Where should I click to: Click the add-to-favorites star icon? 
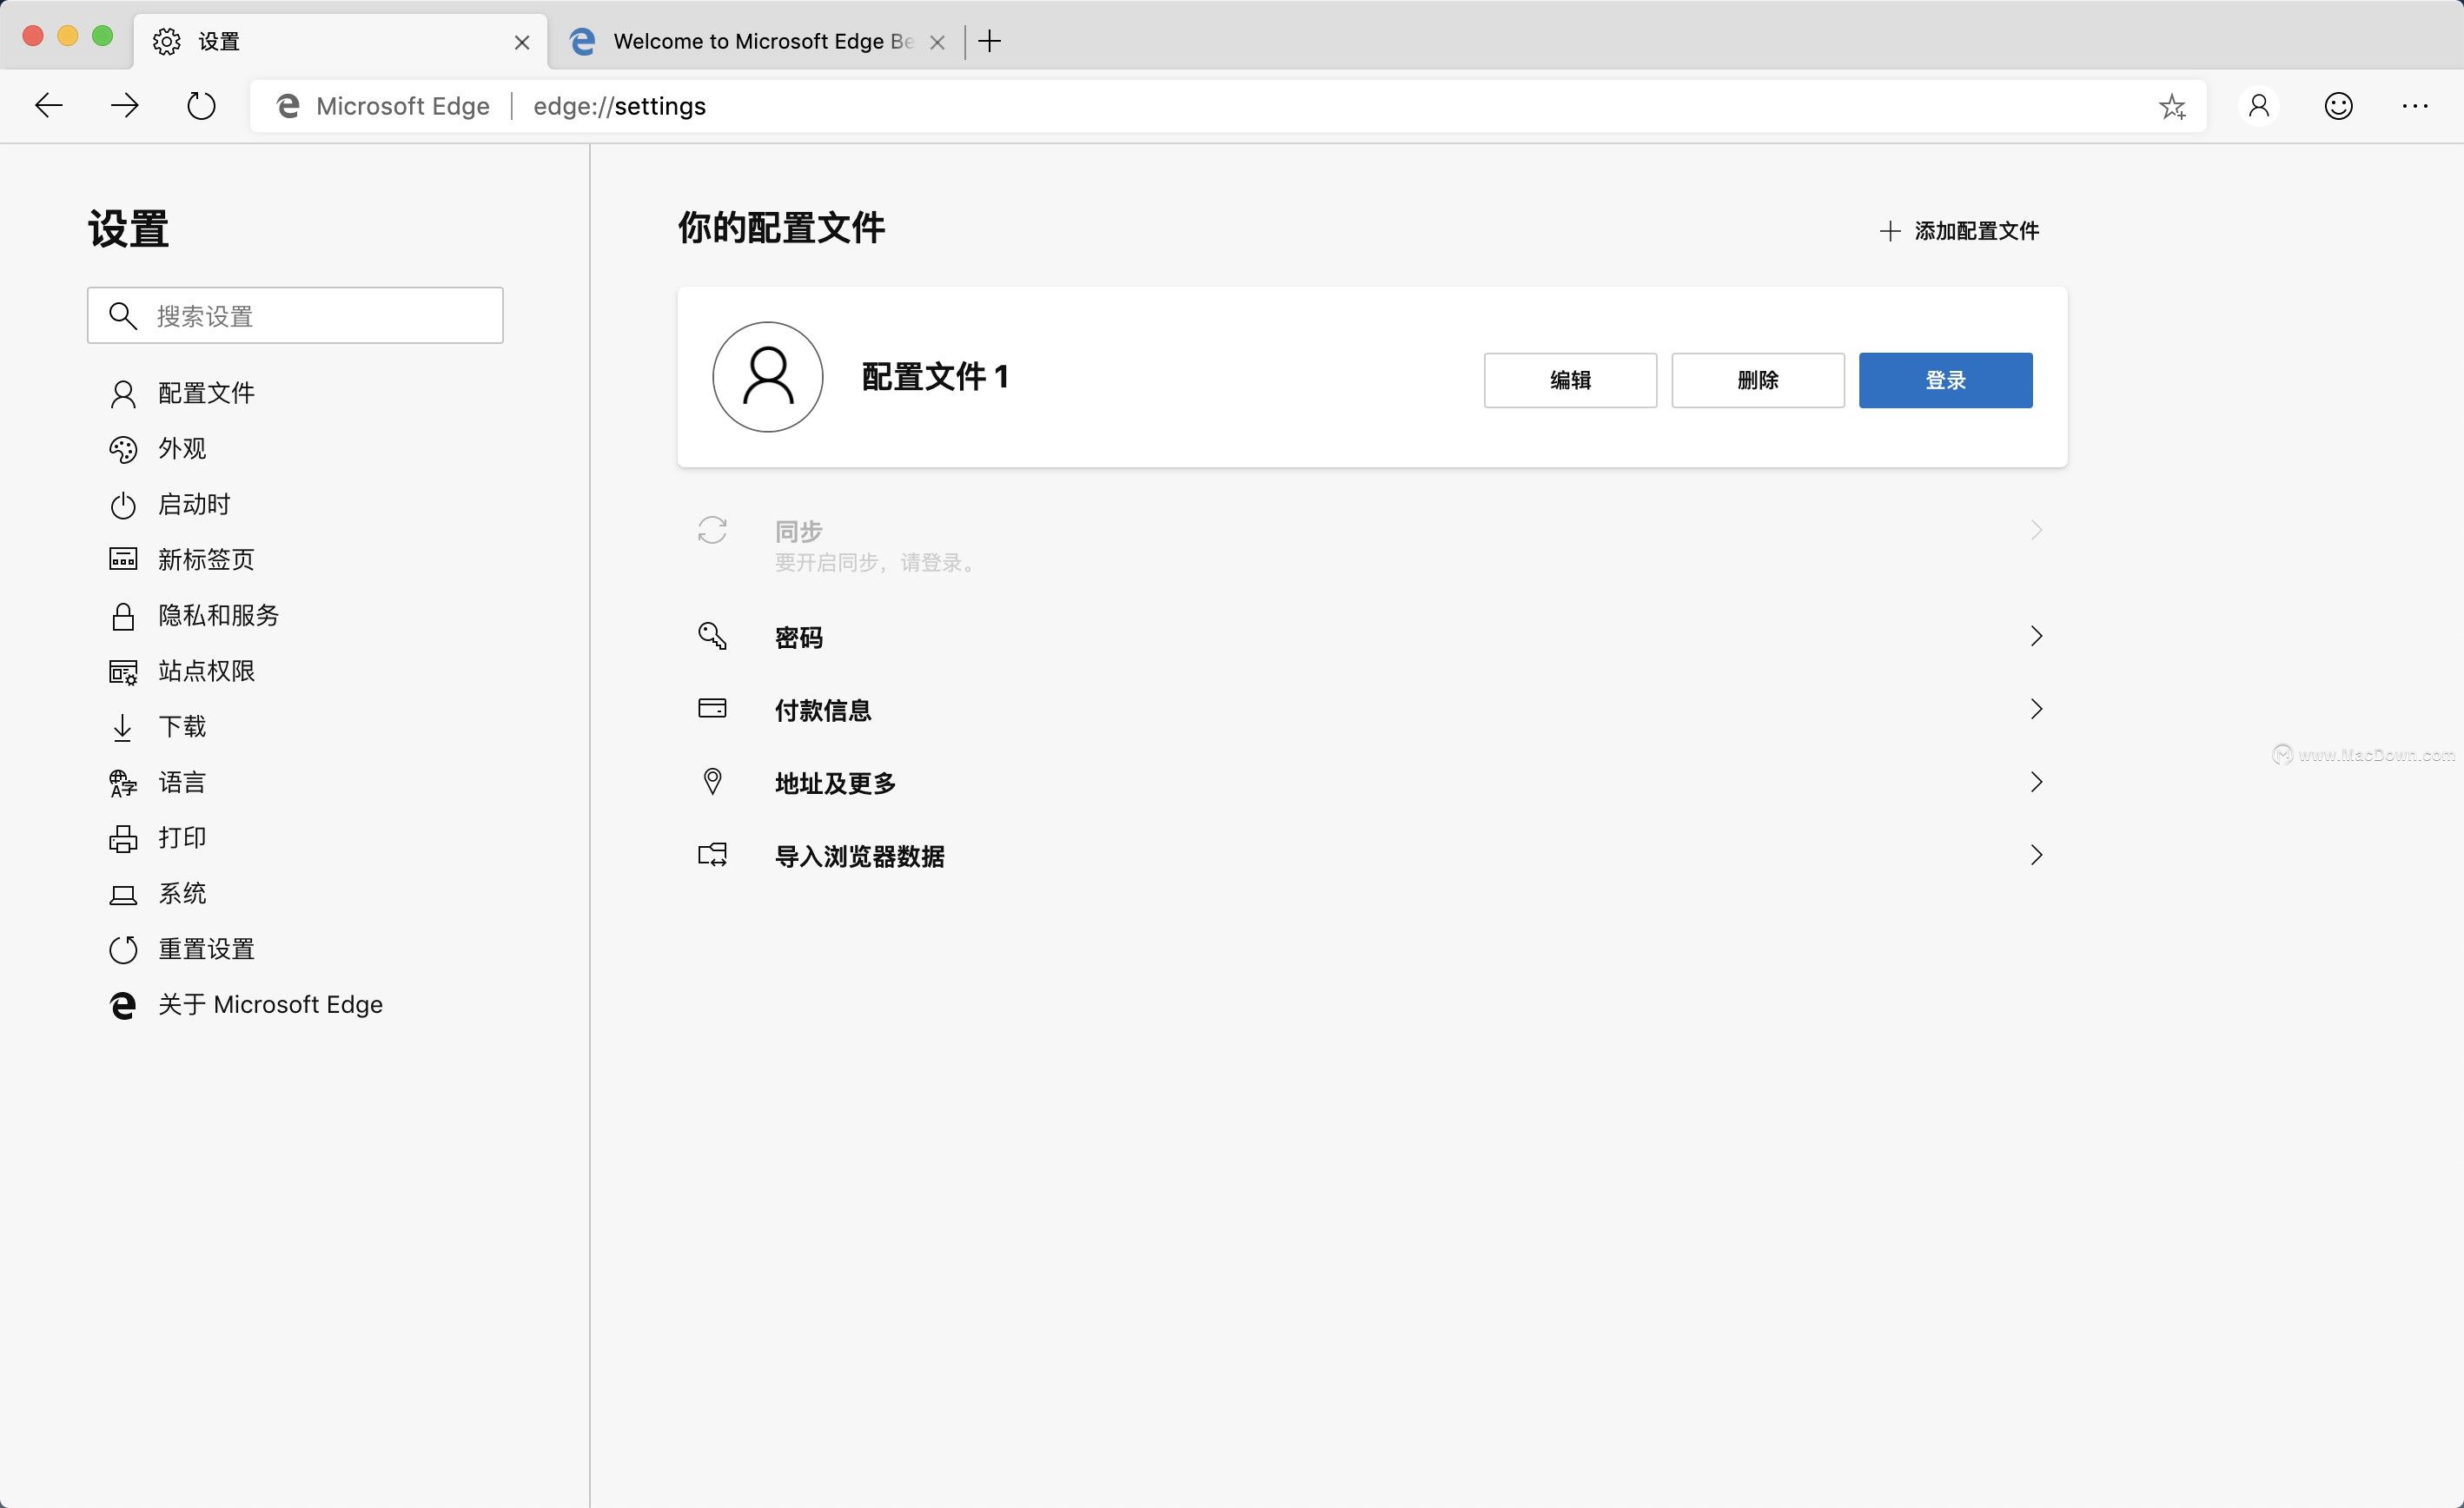(2171, 106)
